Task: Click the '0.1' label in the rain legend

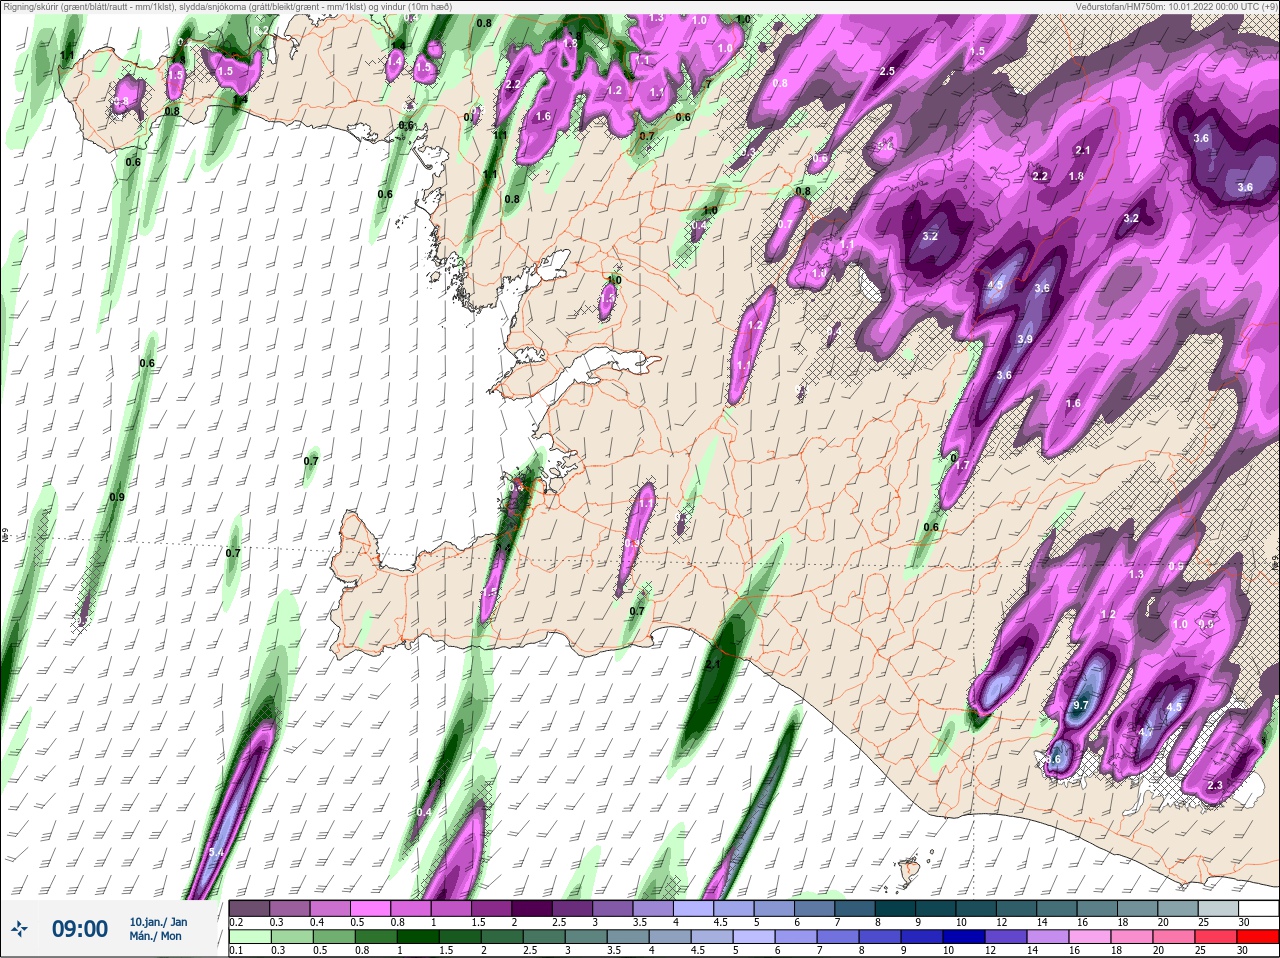Action: 236,950
